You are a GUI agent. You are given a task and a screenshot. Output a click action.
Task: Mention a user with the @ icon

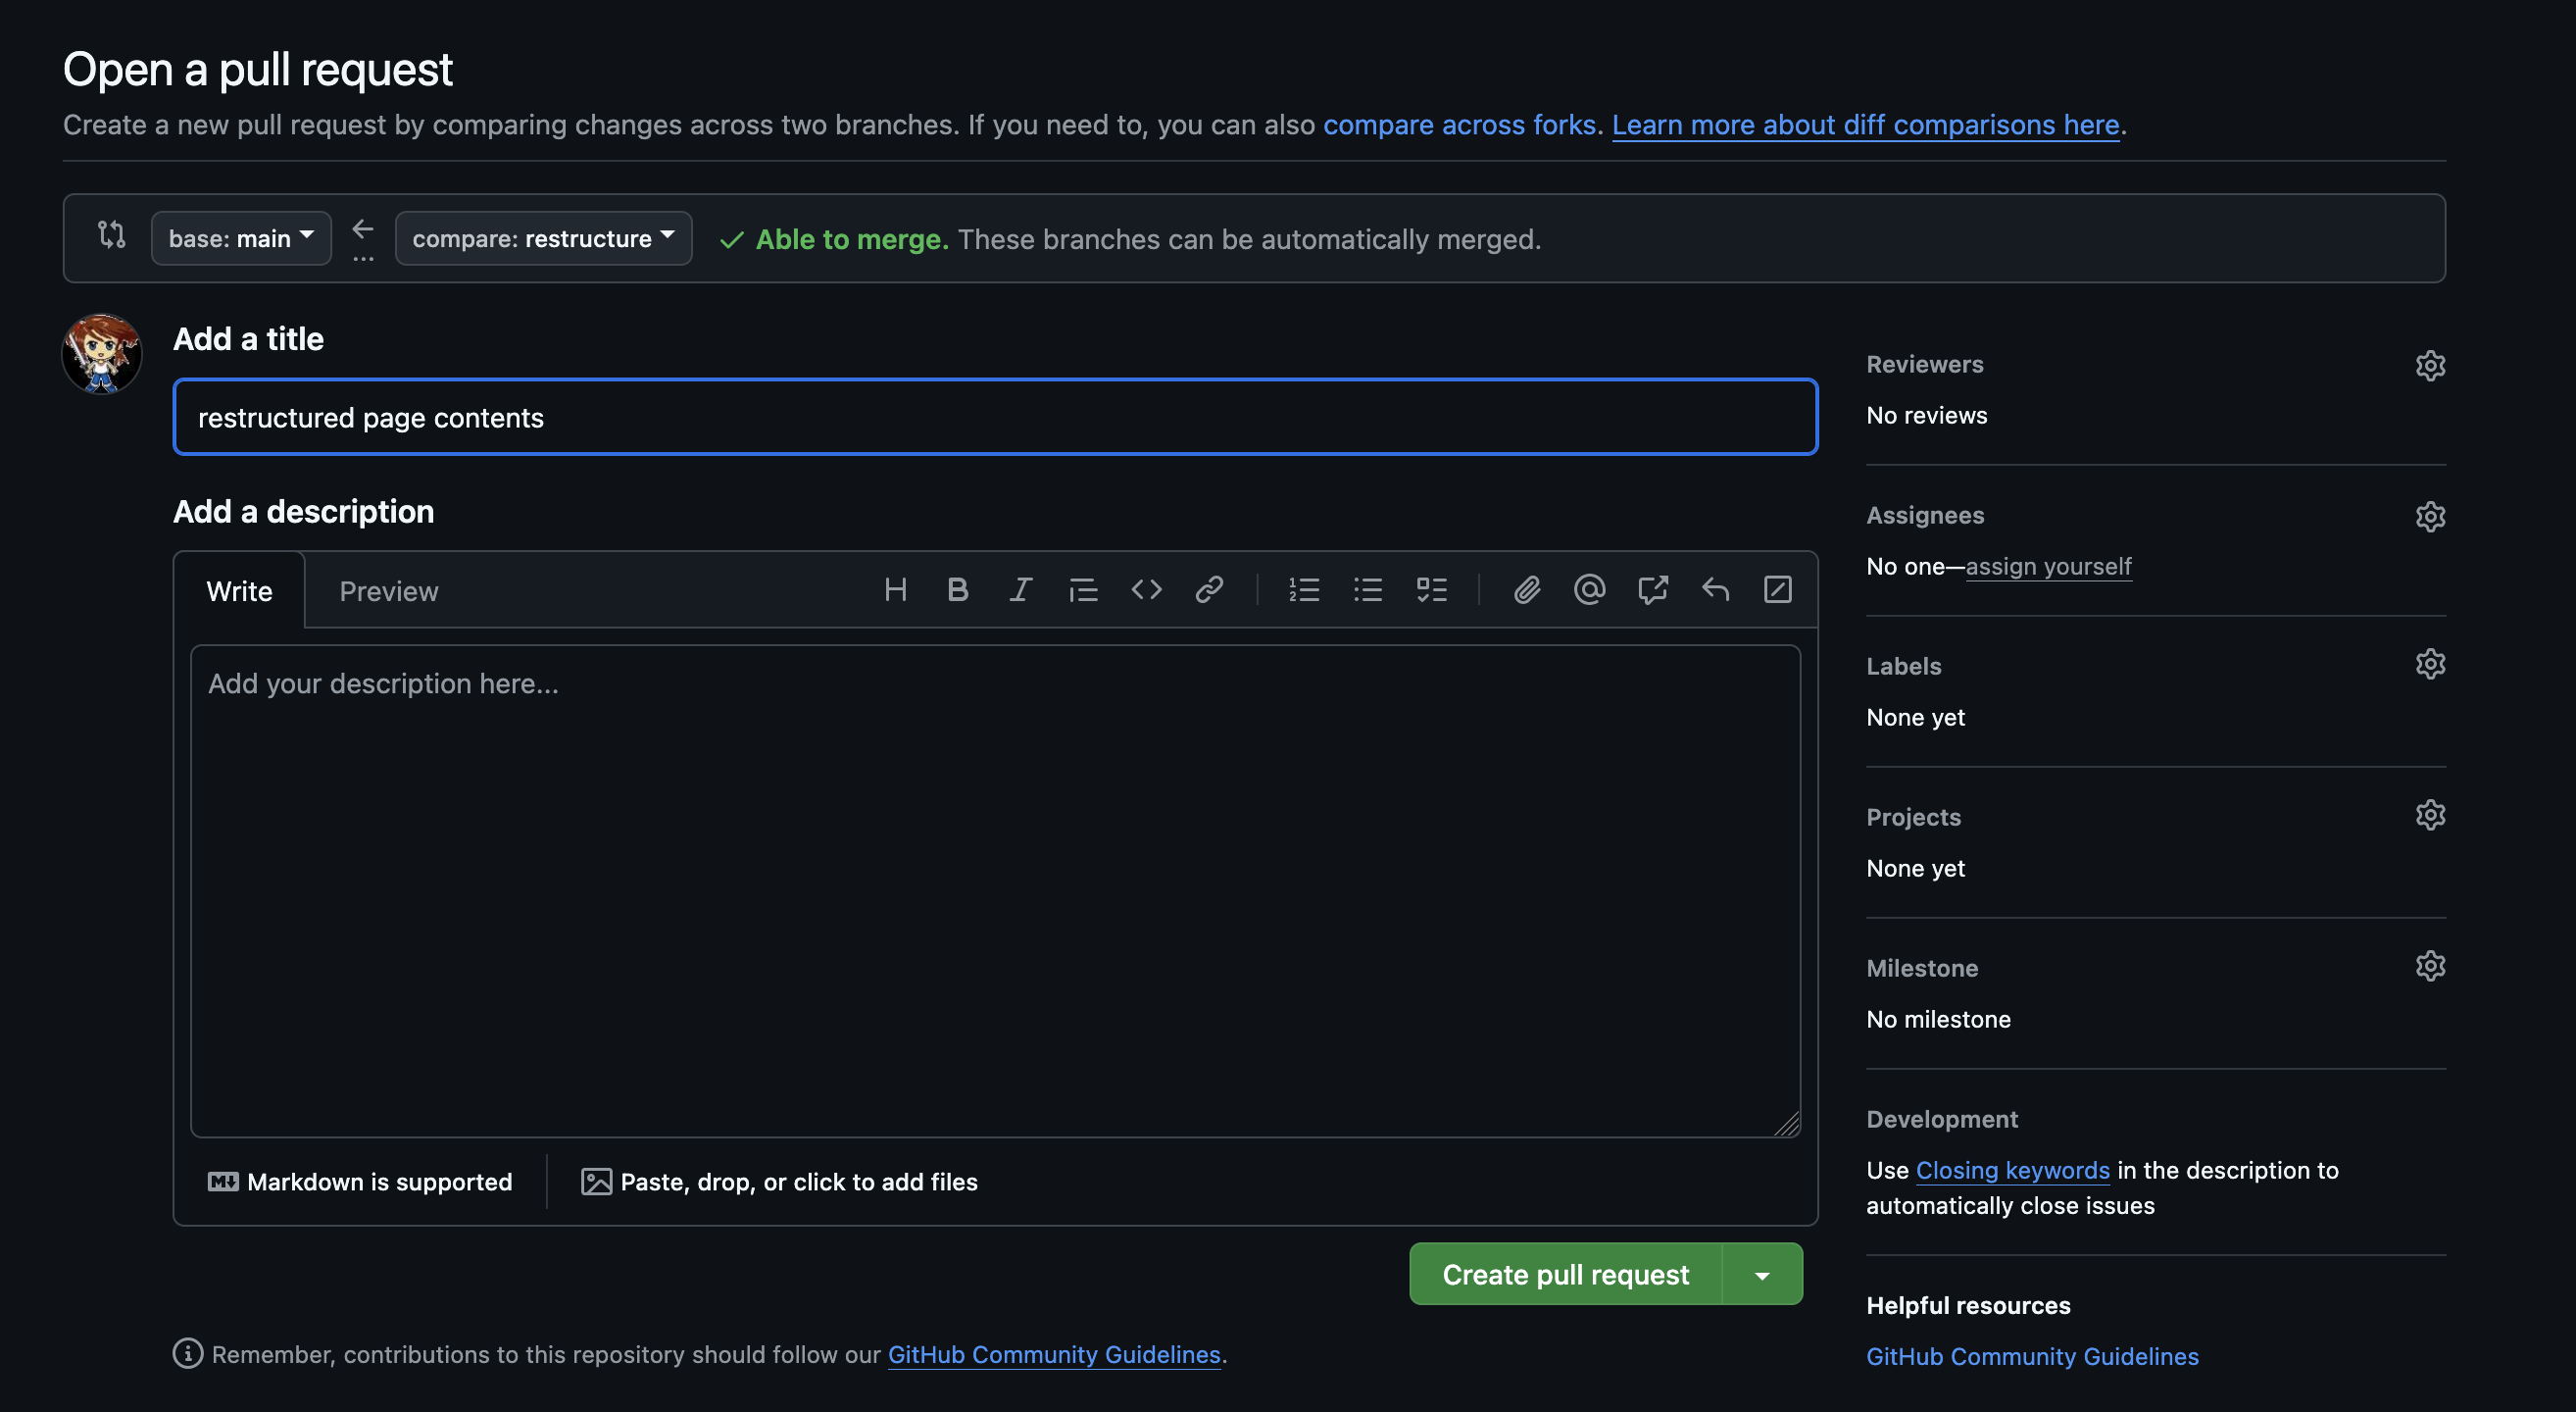pyautogui.click(x=1589, y=590)
